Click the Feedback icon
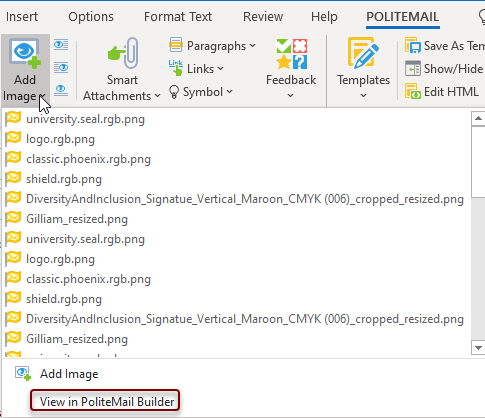The image size is (485, 418). tap(292, 54)
